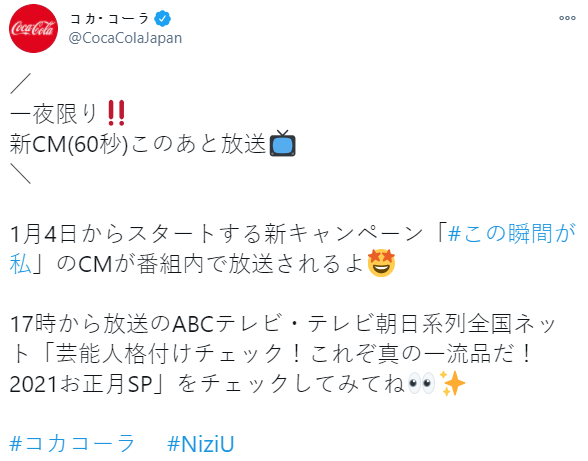Click the red double exclamation emoji
Viewport: 588px width, 461px height.
(116, 113)
